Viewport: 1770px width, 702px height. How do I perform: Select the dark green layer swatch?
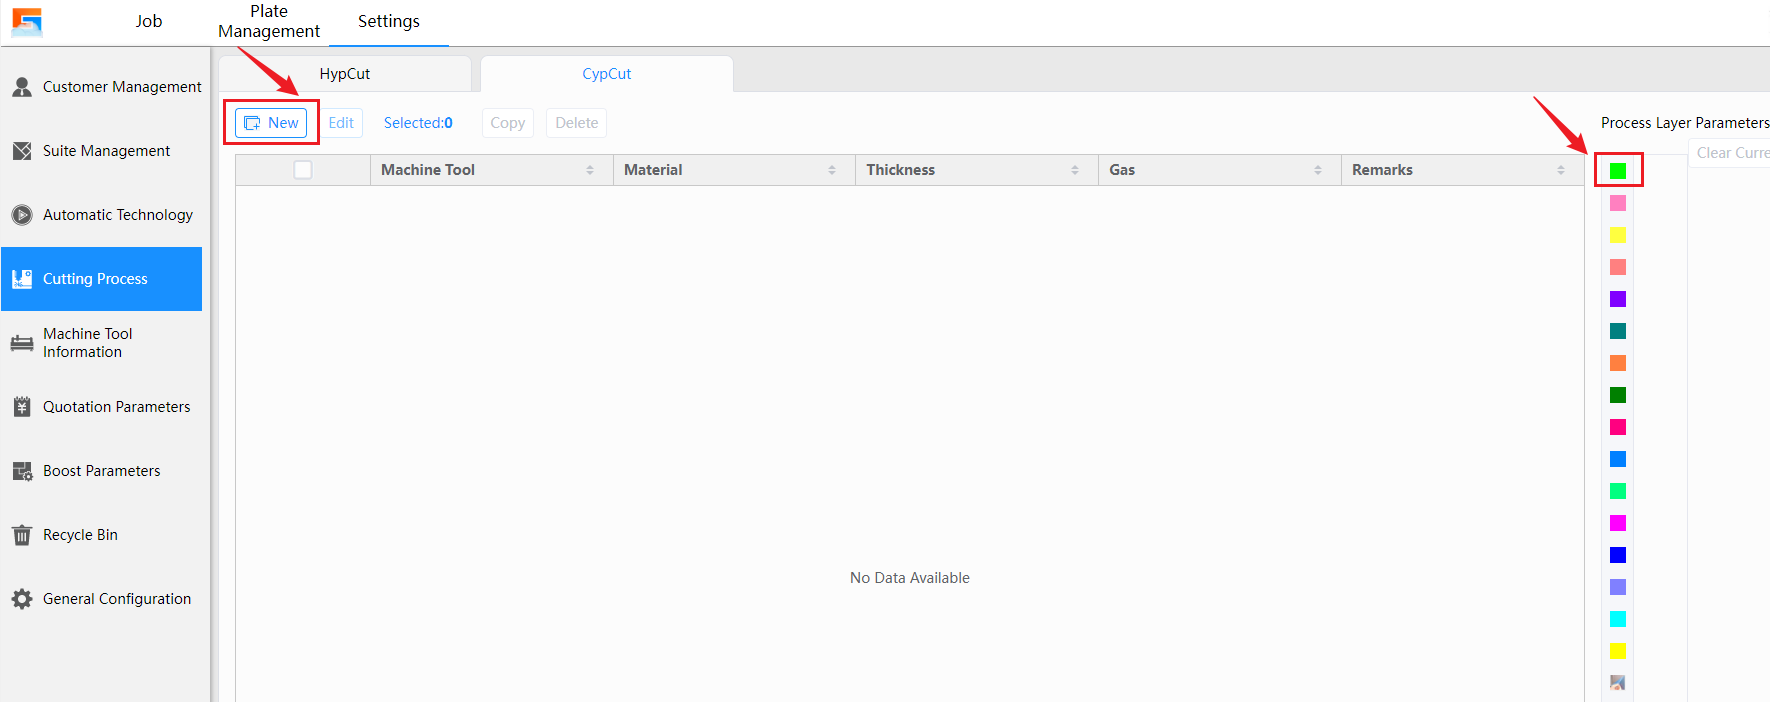[x=1618, y=395]
